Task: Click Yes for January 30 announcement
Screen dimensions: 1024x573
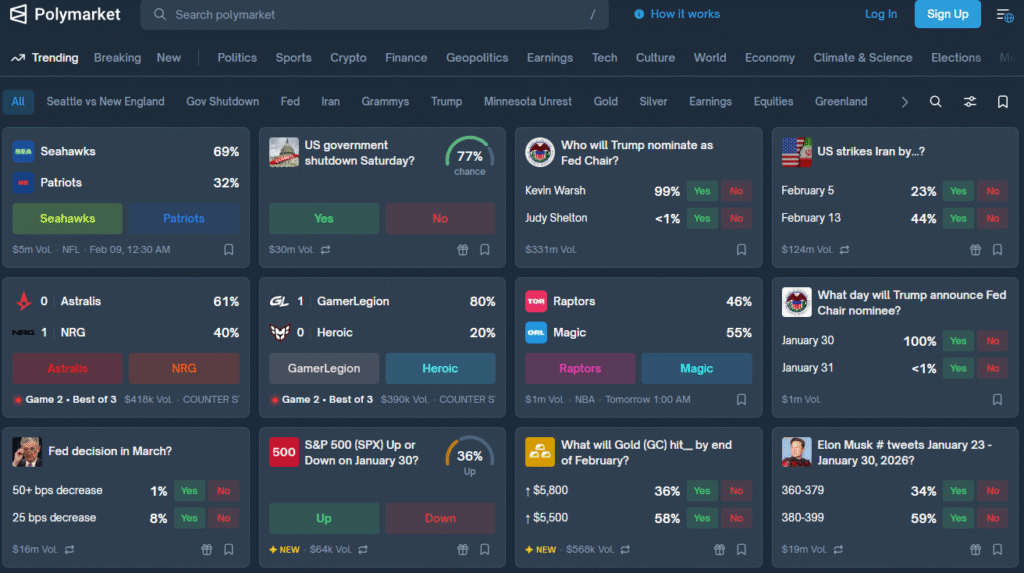Action: click(958, 341)
